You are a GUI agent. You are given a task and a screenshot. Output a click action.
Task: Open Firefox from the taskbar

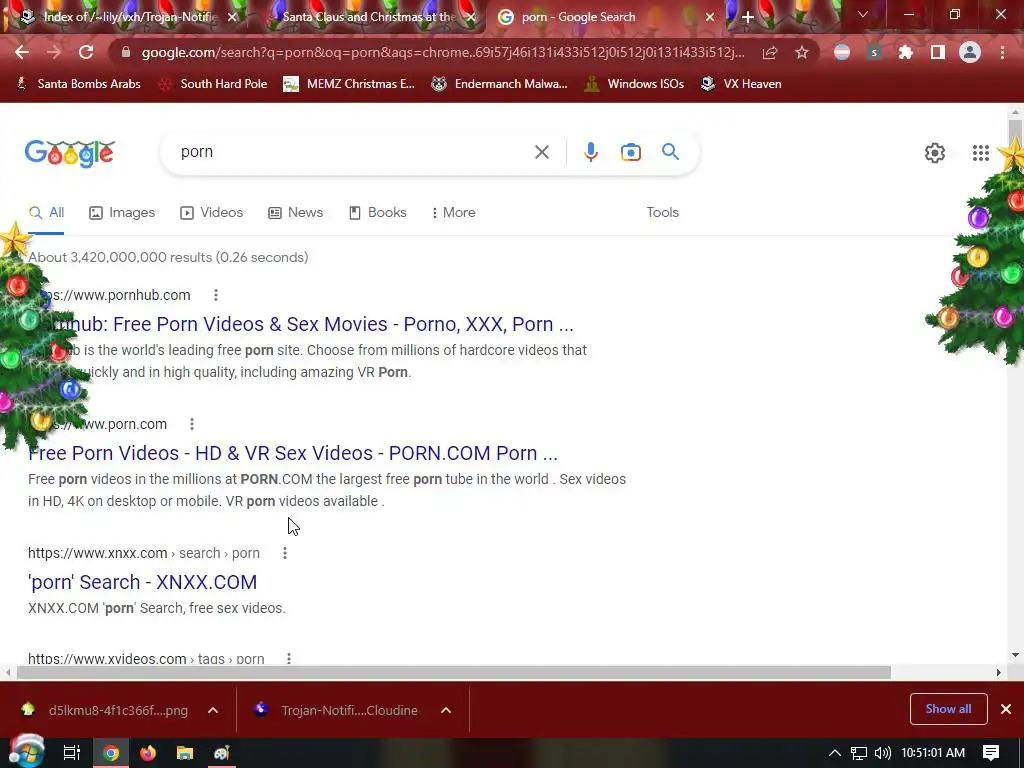point(148,753)
